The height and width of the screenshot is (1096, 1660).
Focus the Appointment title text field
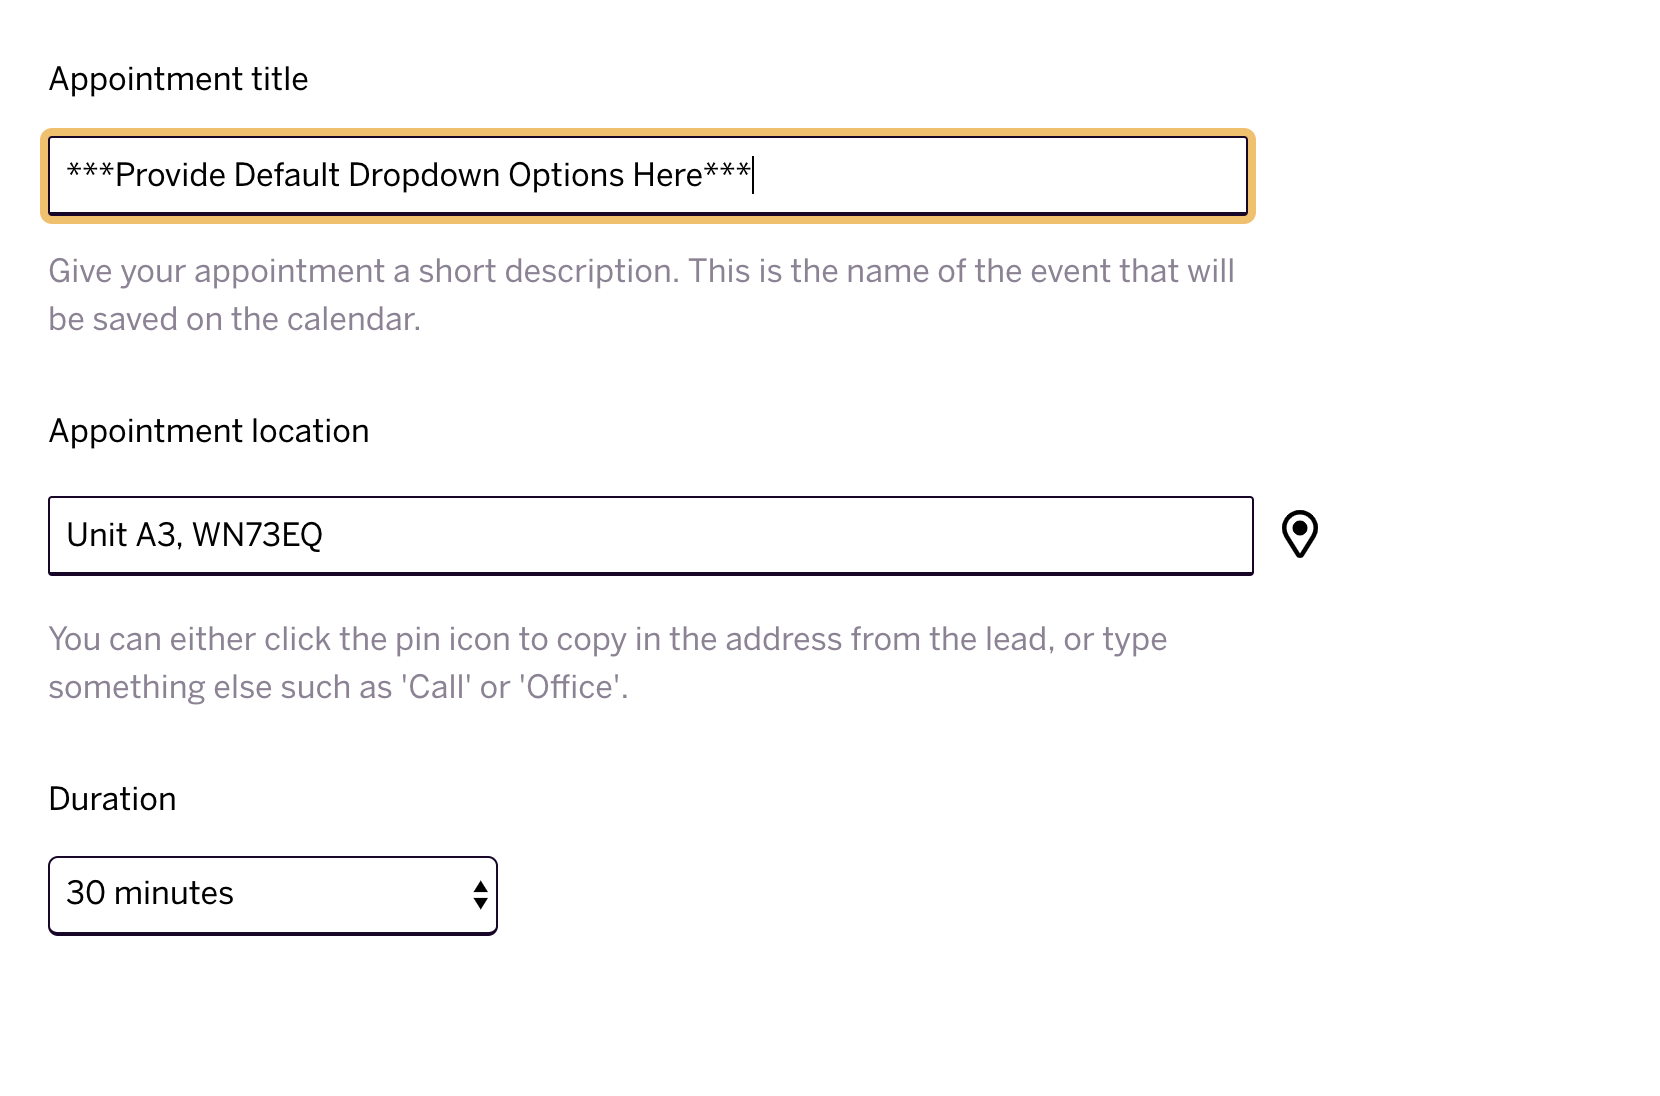648,176
